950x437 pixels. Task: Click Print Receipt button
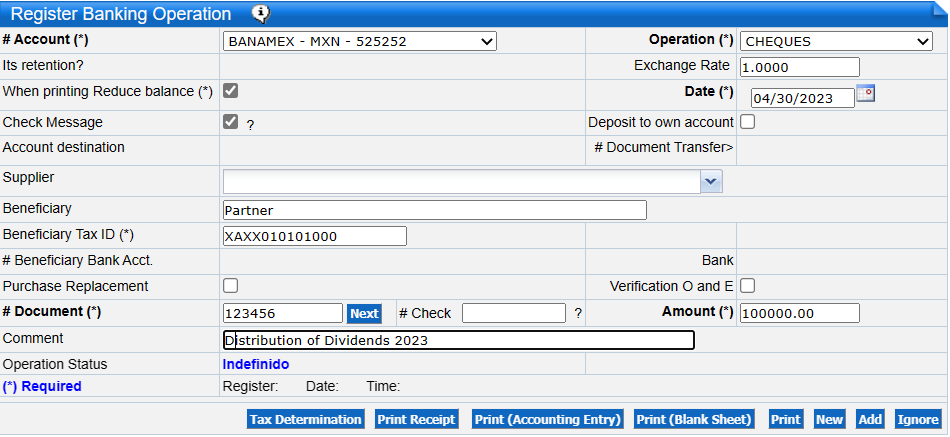tap(416, 420)
